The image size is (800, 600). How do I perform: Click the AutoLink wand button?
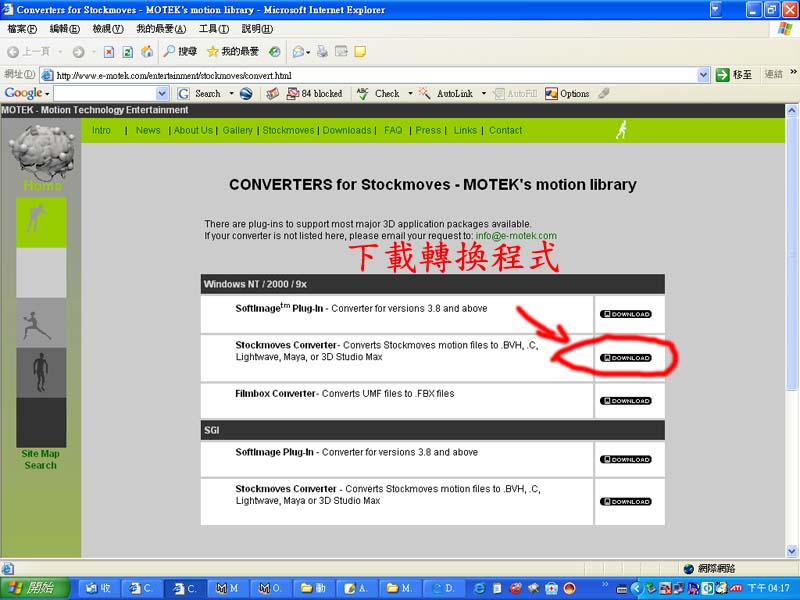coord(446,94)
